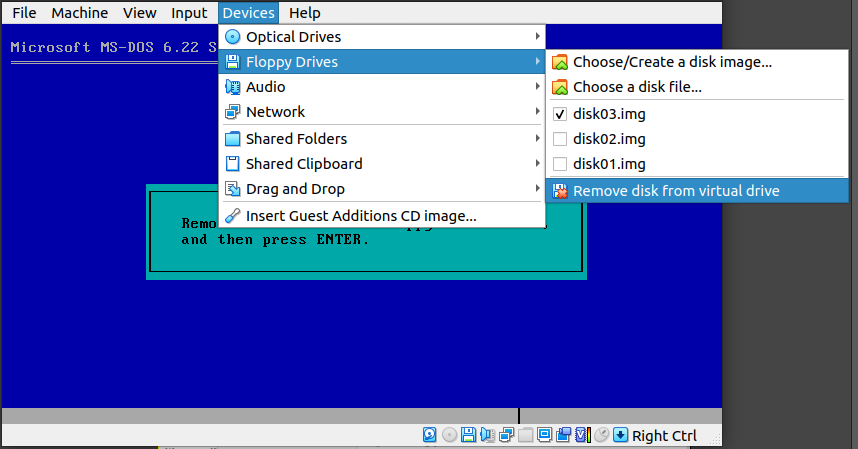Select disk02.img checkbox to insert it
Viewport: 858px width, 449px height.
[x=560, y=139]
